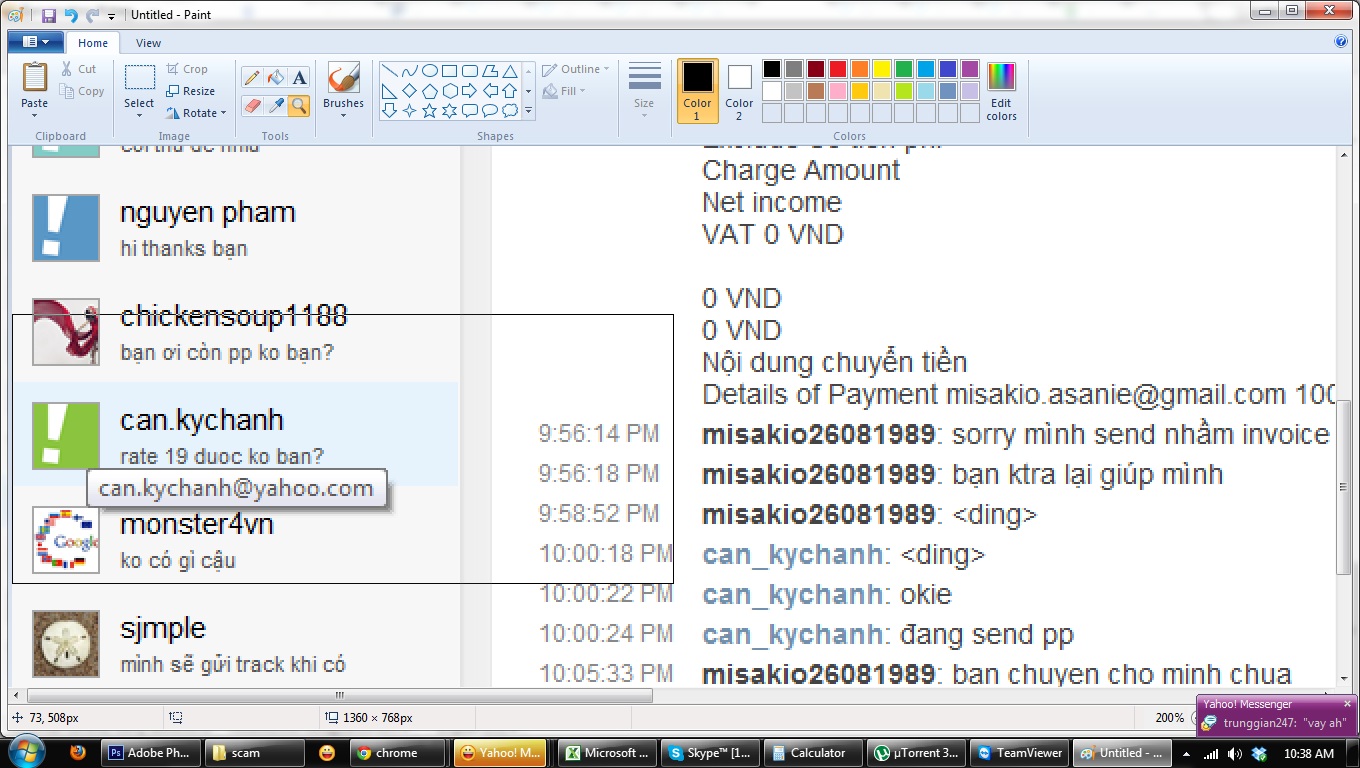Click the rectangular Select tool icon
The image size is (1360, 768).
[x=139, y=79]
